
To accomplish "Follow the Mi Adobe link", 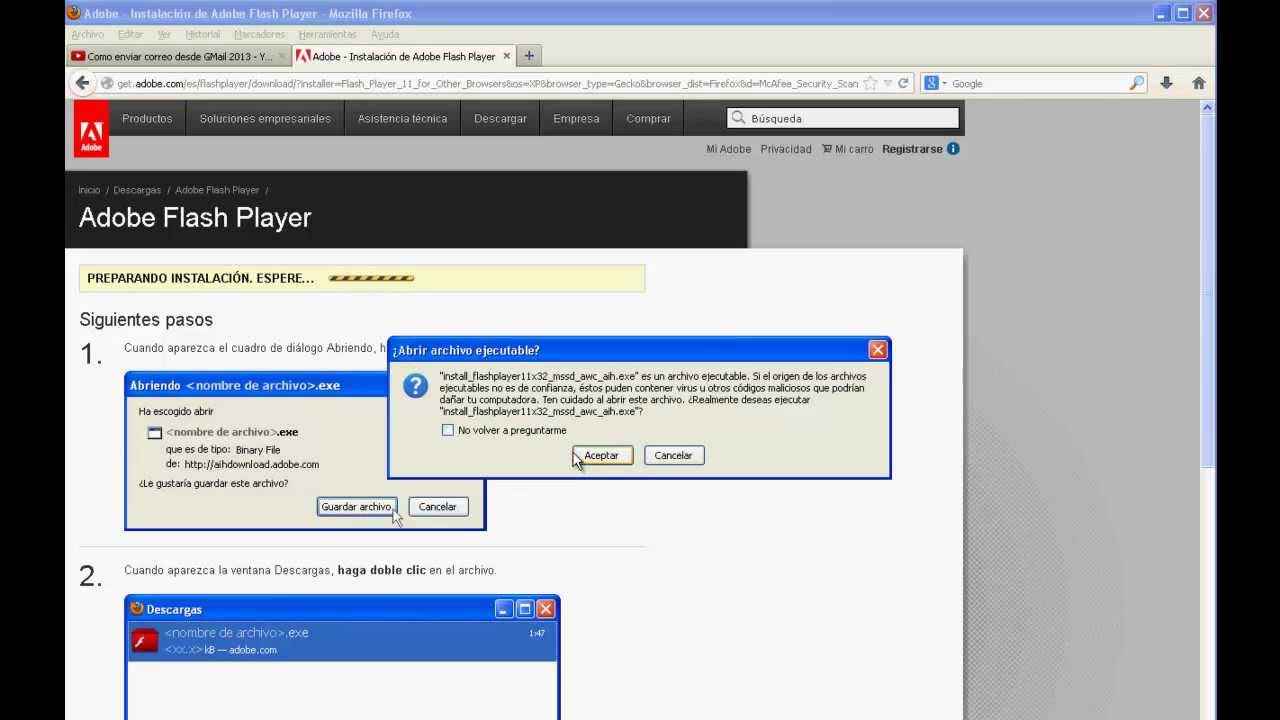I will pyautogui.click(x=728, y=149).
